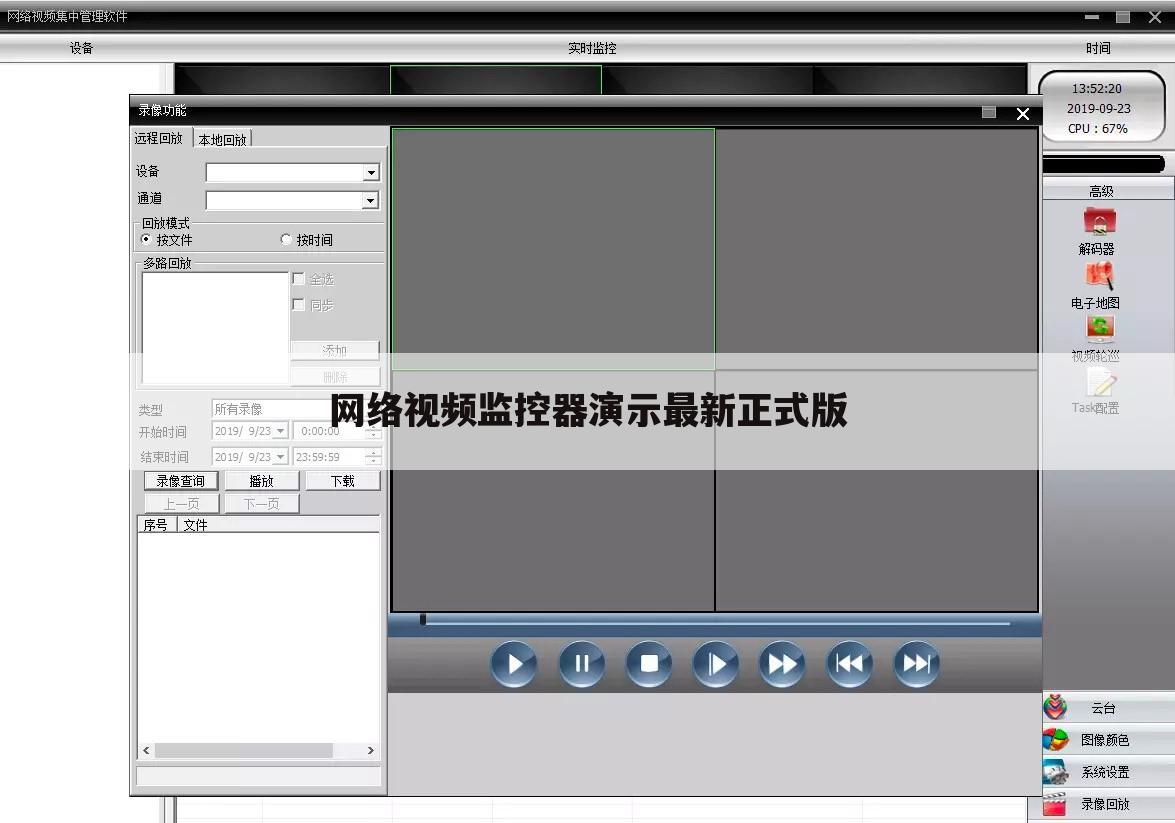Viewport: 1175px width, 823px height.
Task: Check the 同步 checkbox
Action: [x=298, y=304]
